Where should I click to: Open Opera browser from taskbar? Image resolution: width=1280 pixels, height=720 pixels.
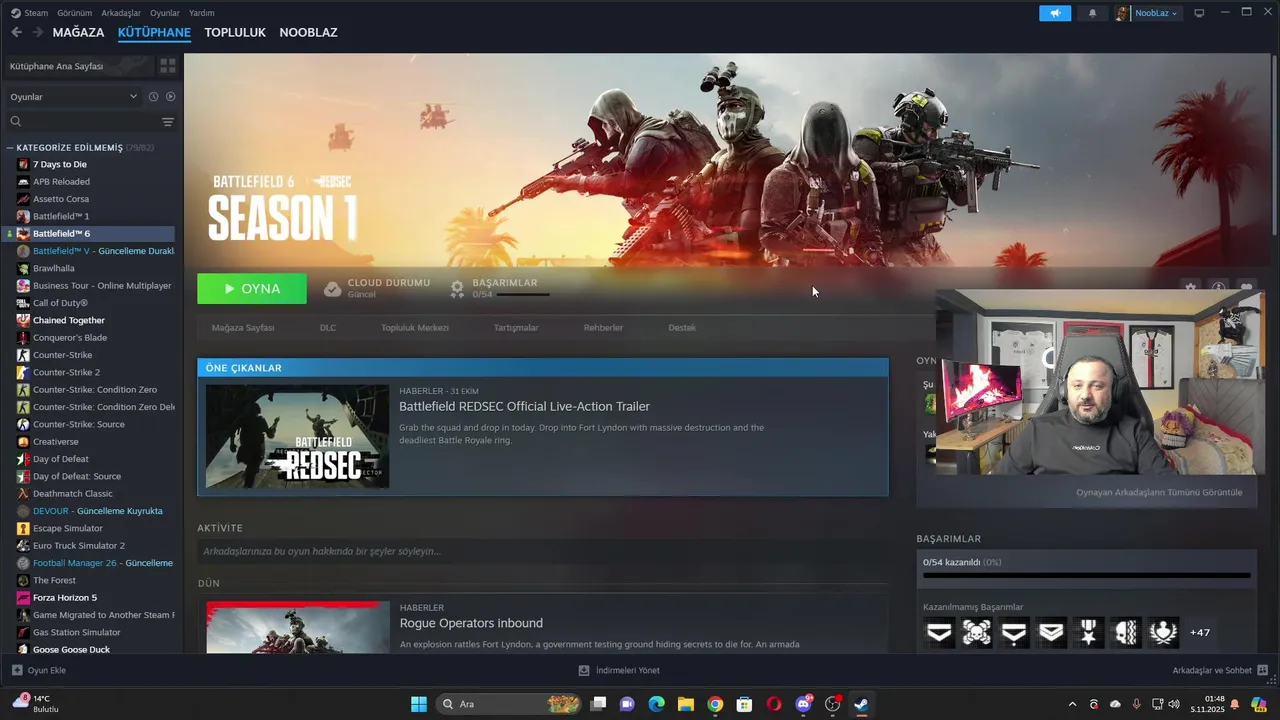tap(774, 704)
